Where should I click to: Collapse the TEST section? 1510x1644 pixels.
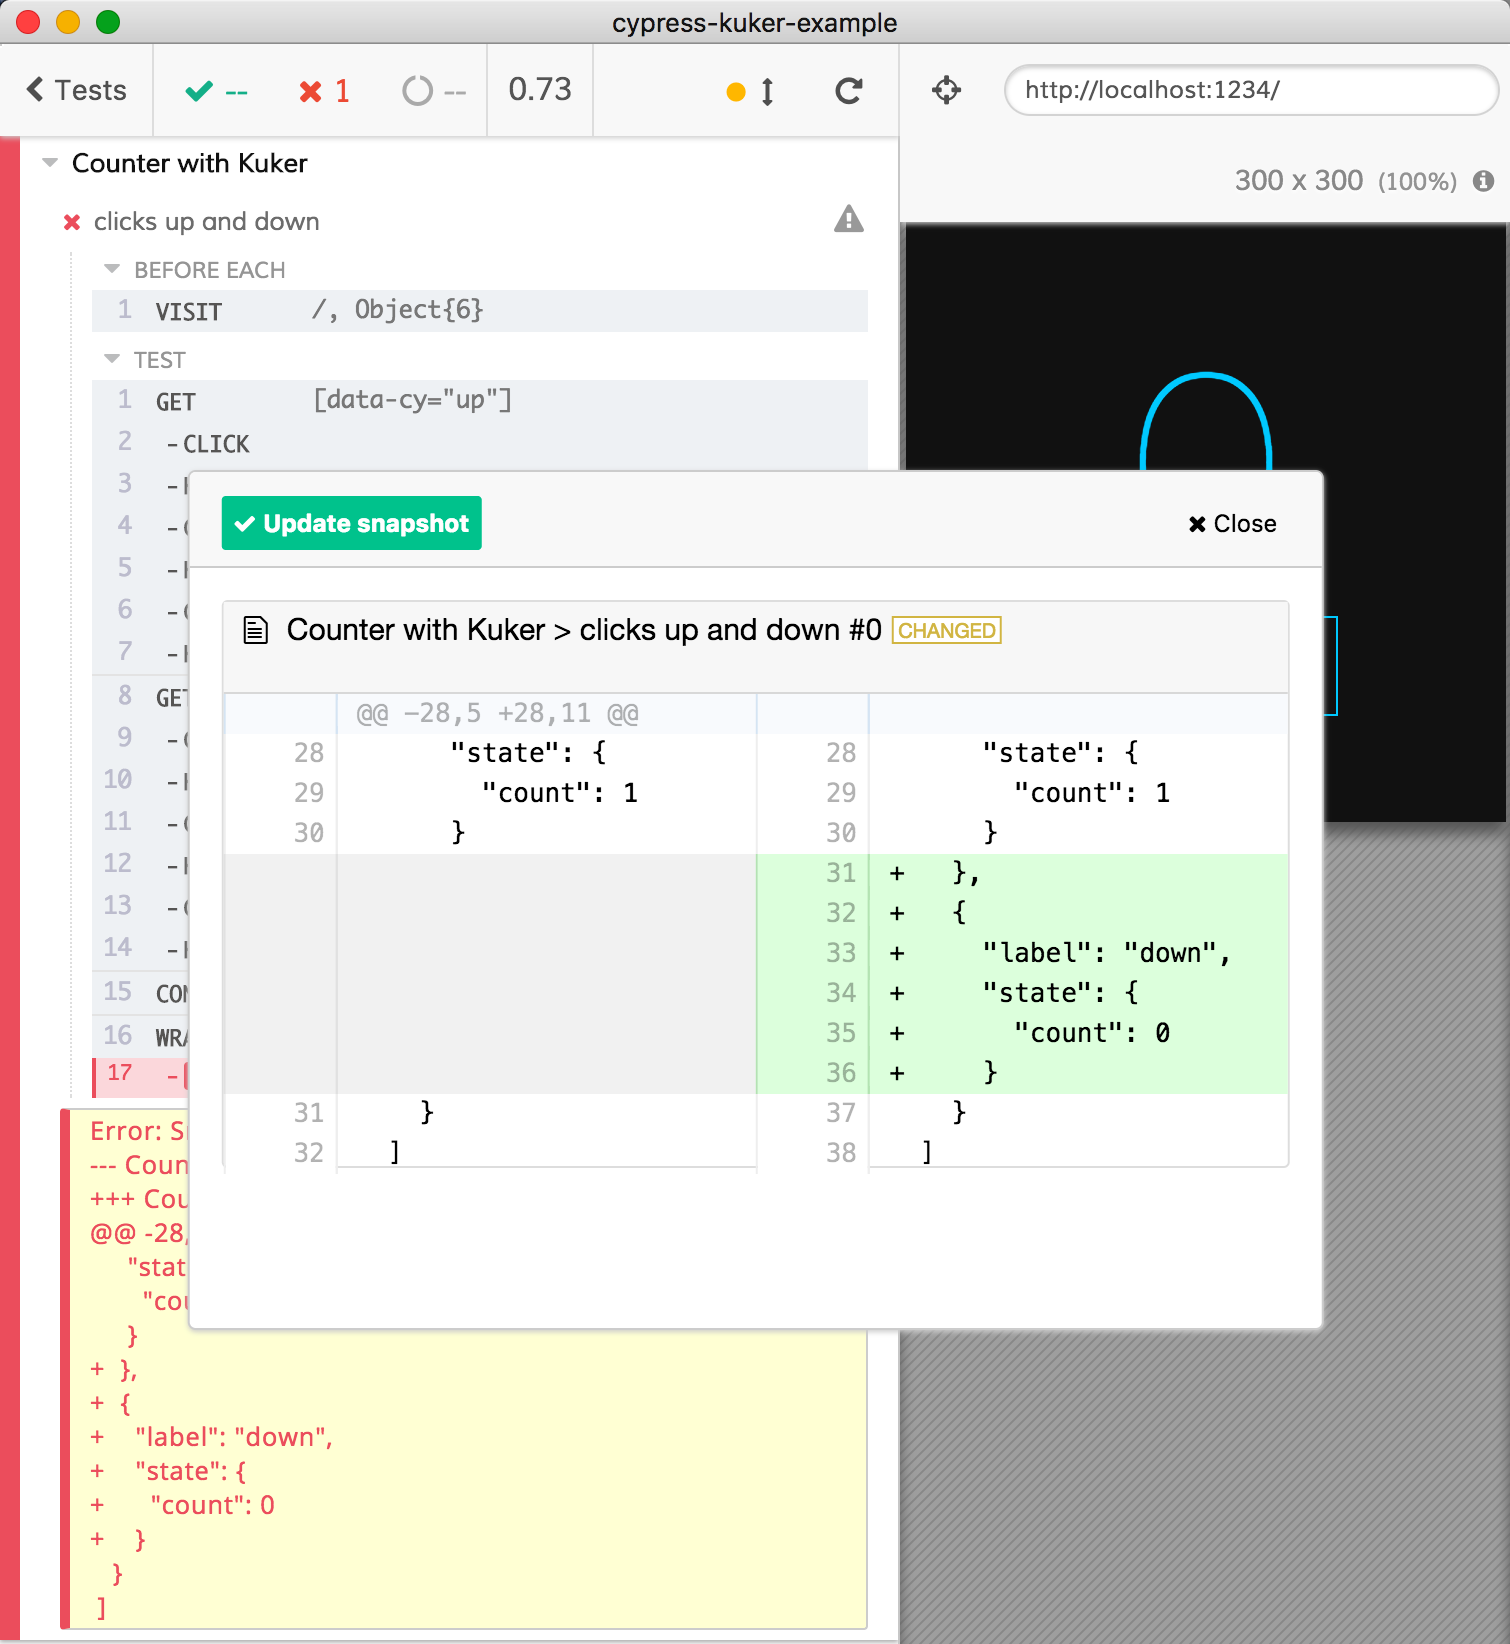112,360
